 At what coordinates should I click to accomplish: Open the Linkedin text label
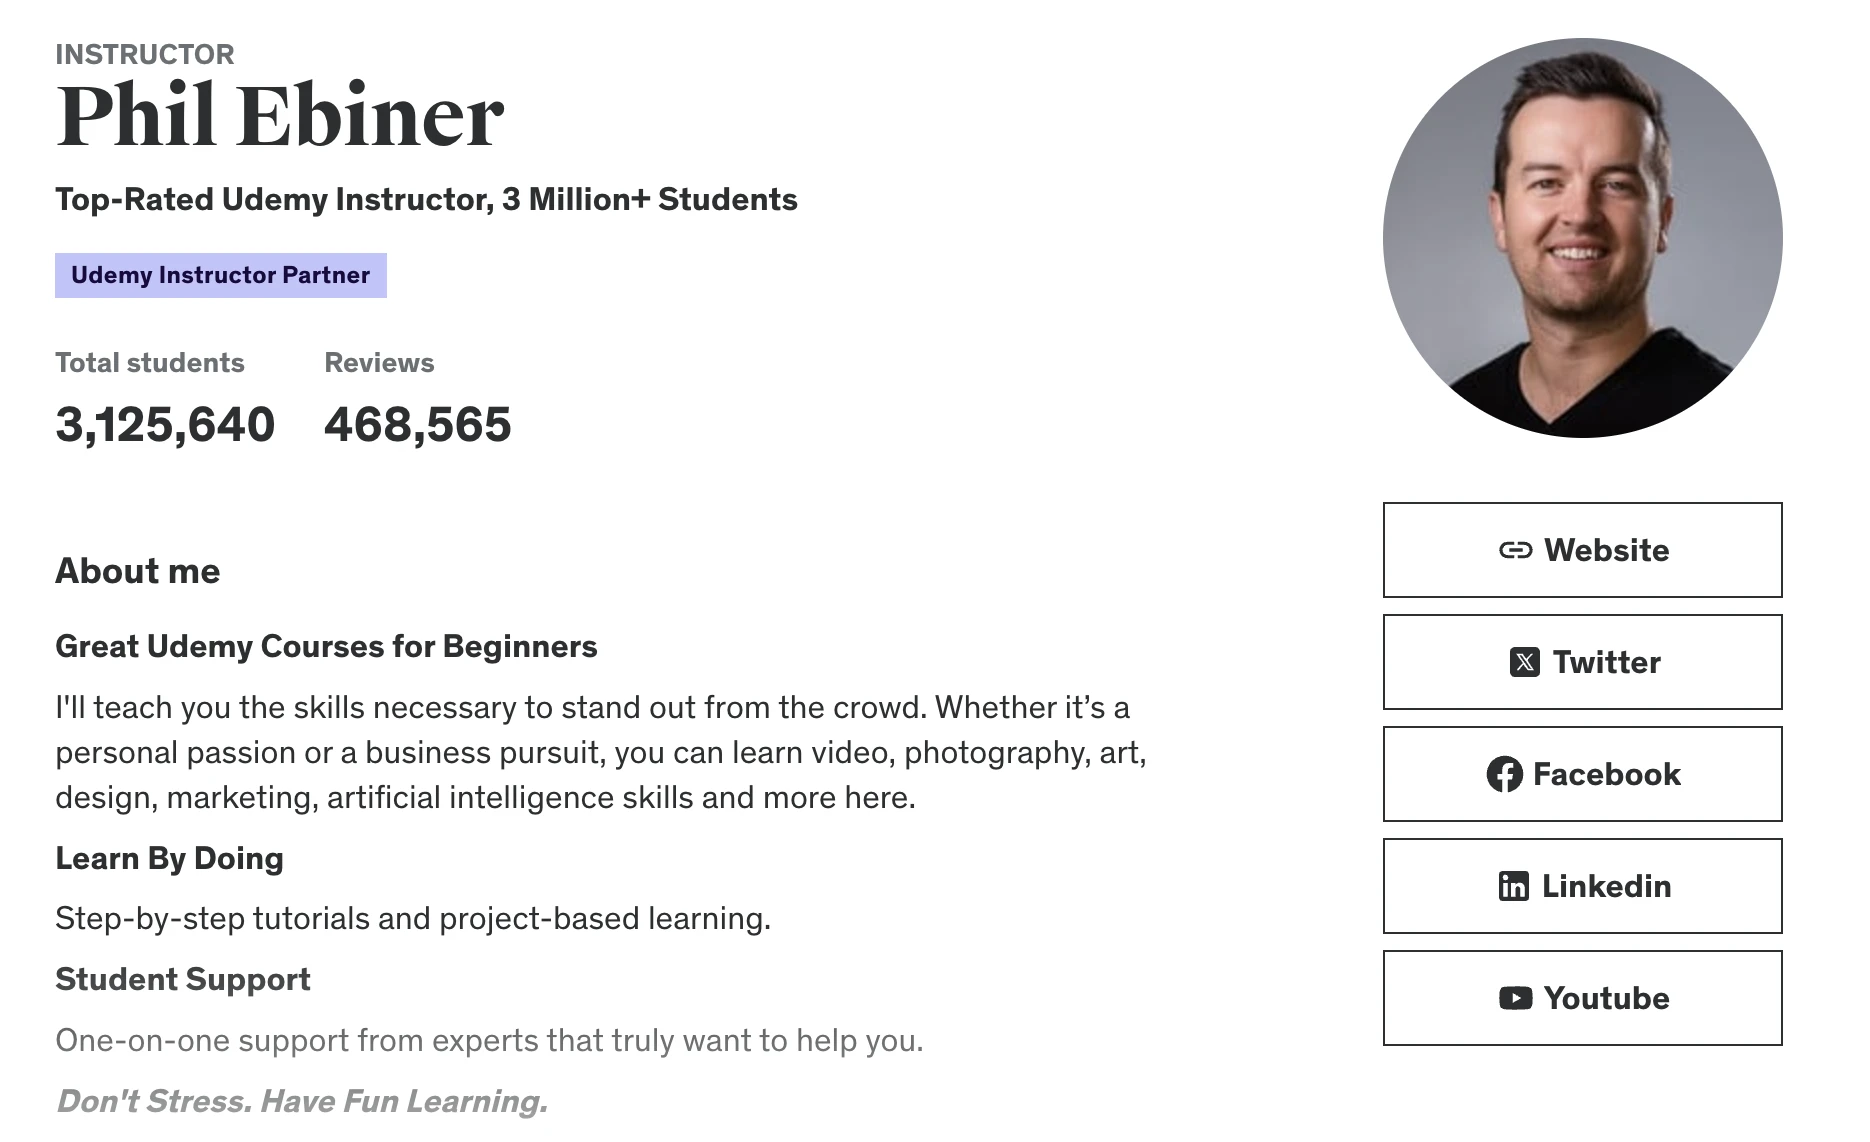tap(1606, 886)
